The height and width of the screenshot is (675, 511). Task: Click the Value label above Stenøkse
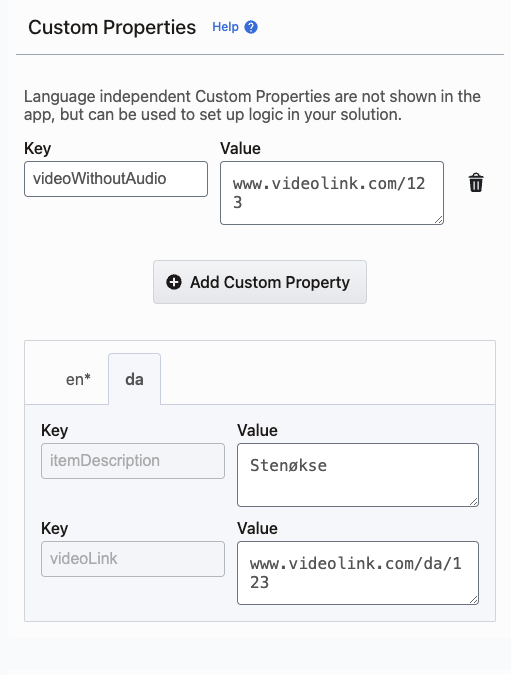(257, 430)
